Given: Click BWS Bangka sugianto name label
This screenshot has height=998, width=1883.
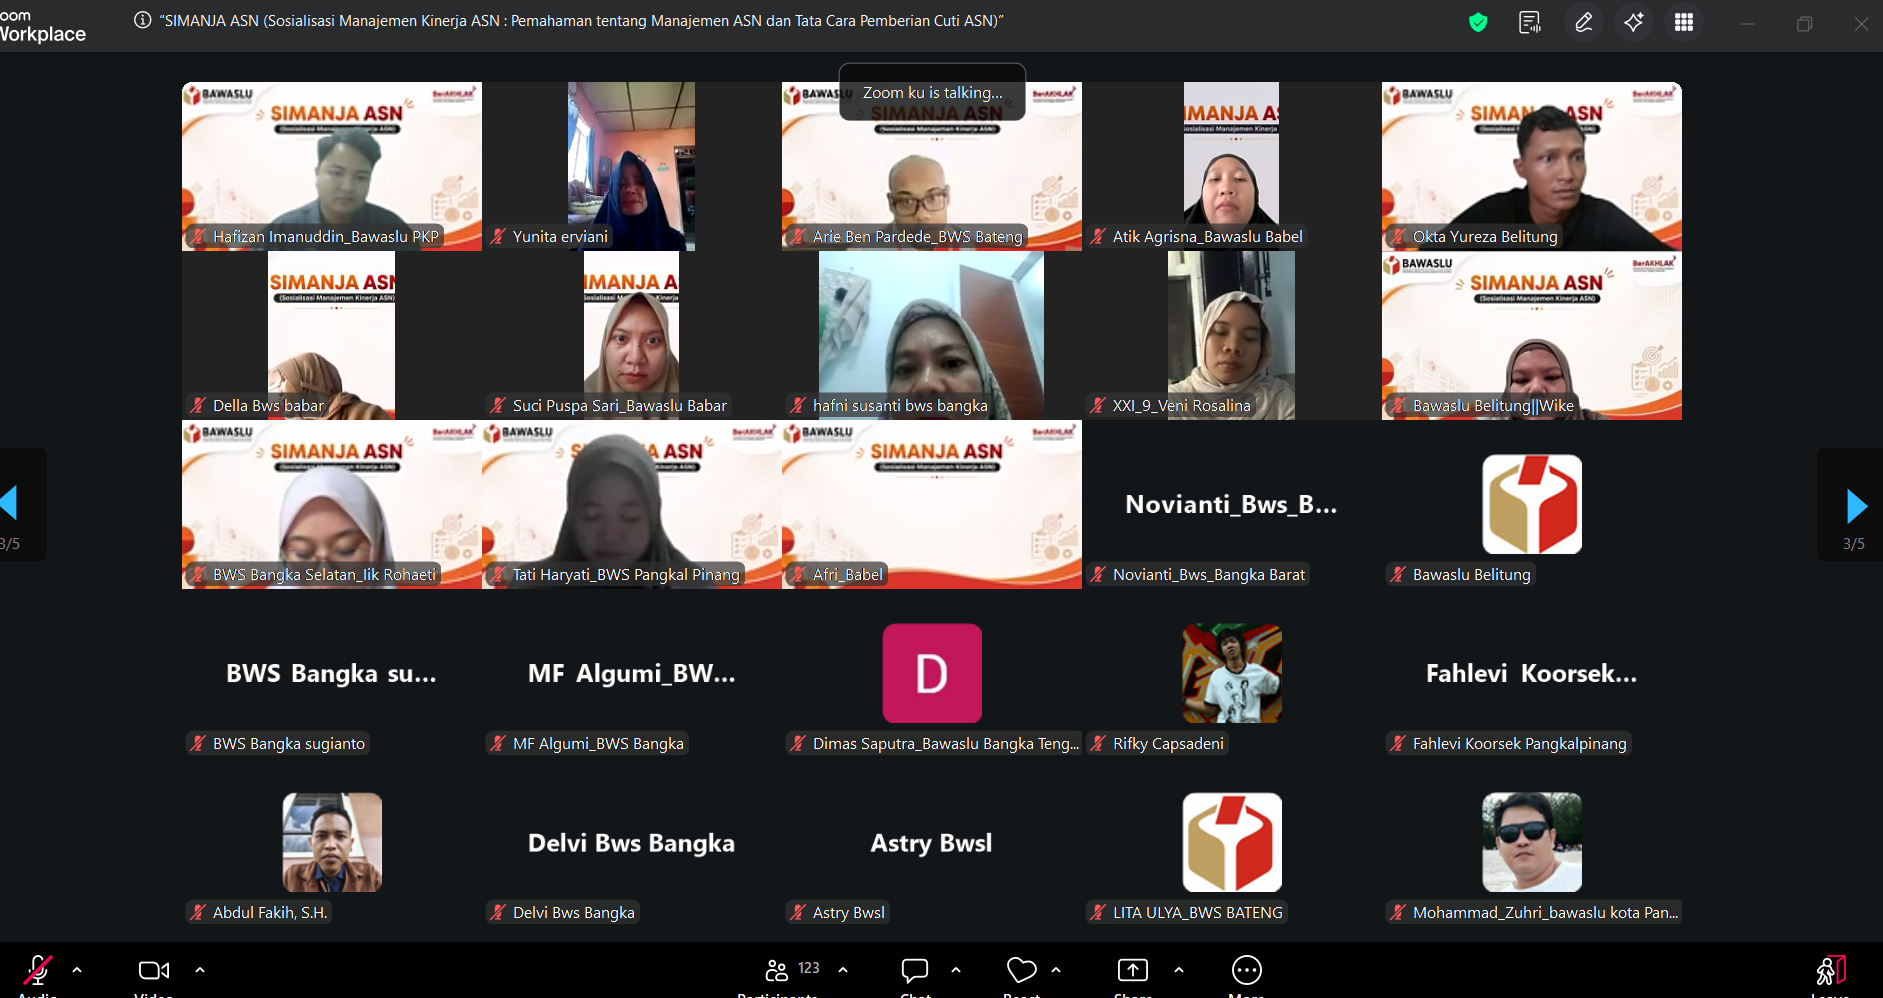Looking at the screenshot, I should point(289,744).
